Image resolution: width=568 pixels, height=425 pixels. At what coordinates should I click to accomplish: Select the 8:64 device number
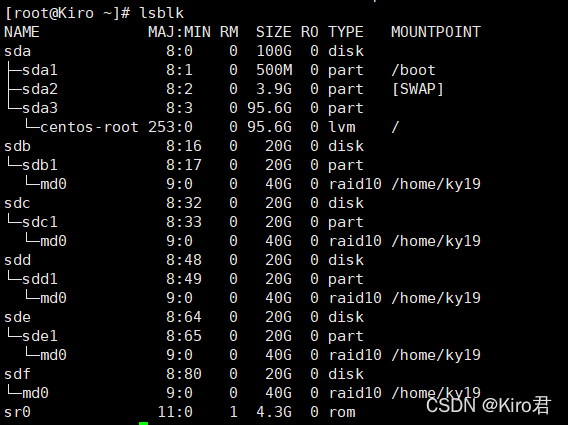point(184,317)
